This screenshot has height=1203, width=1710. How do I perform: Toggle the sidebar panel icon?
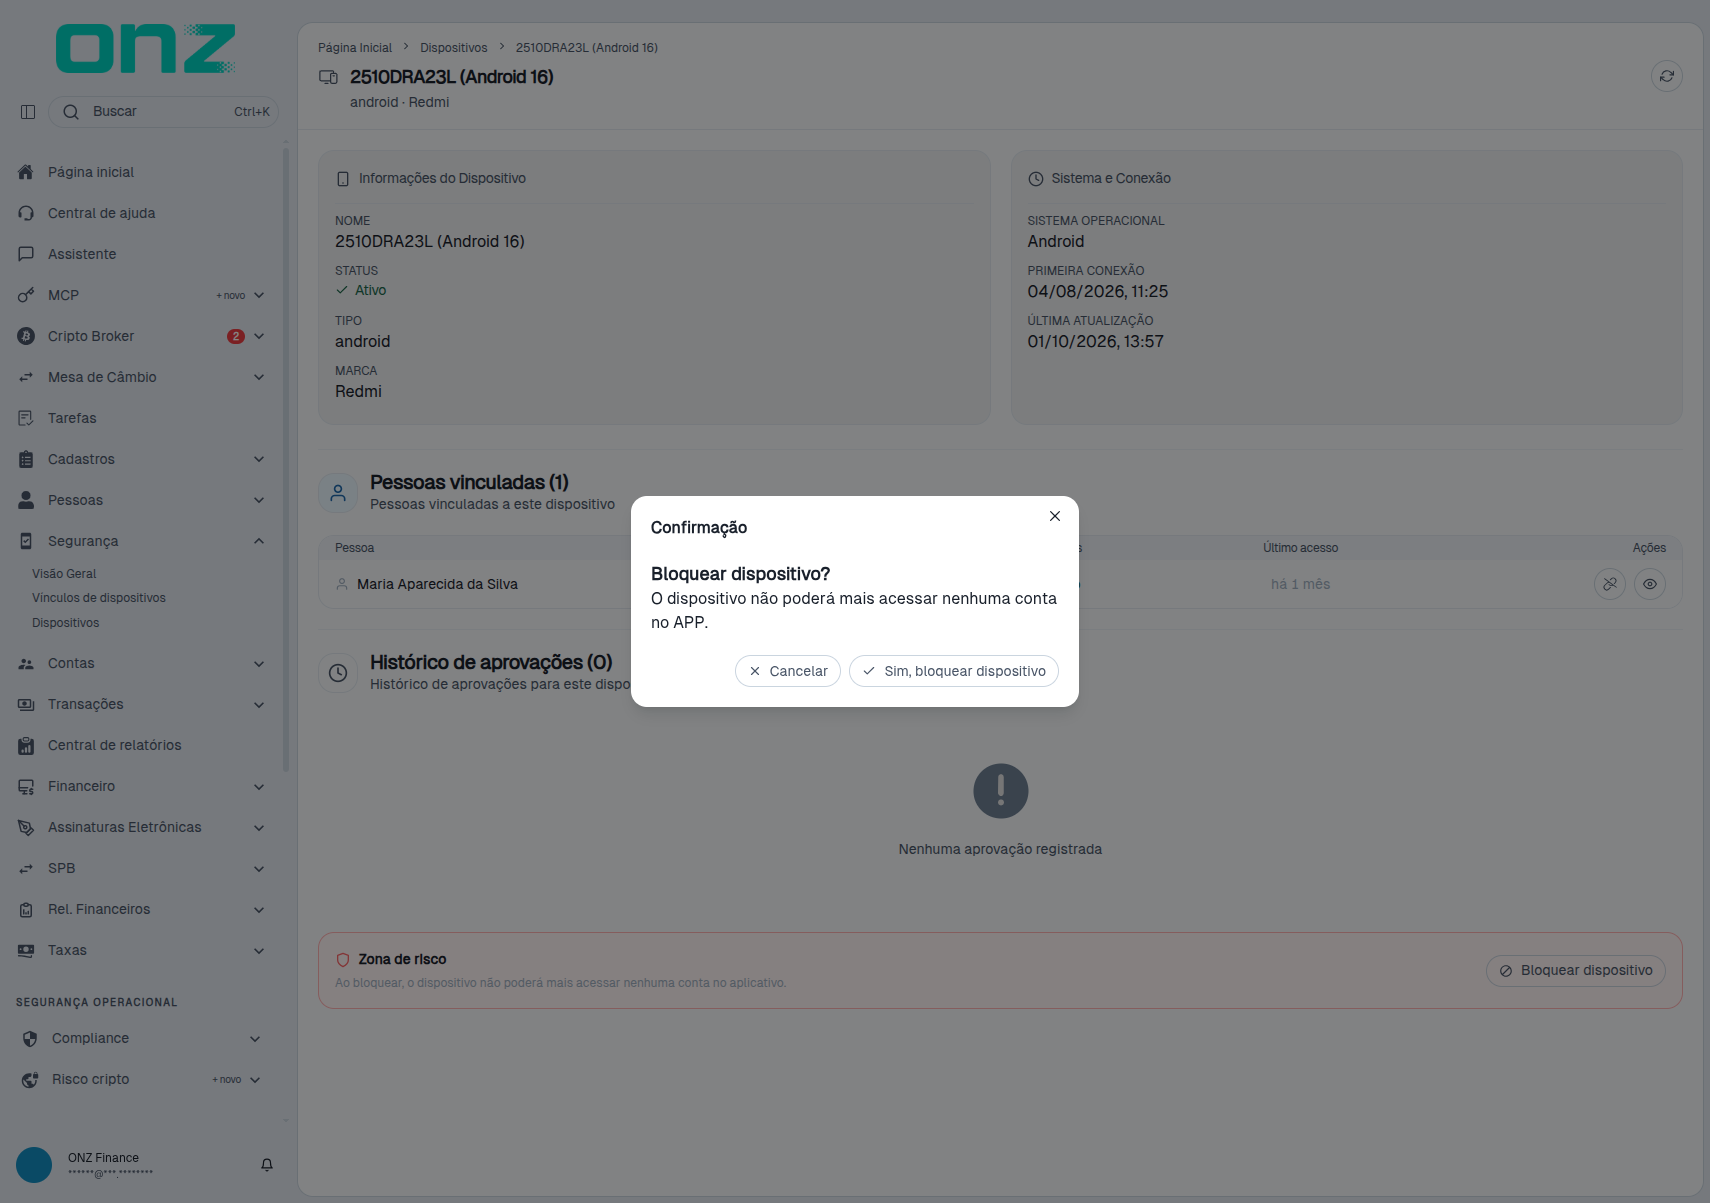[28, 112]
